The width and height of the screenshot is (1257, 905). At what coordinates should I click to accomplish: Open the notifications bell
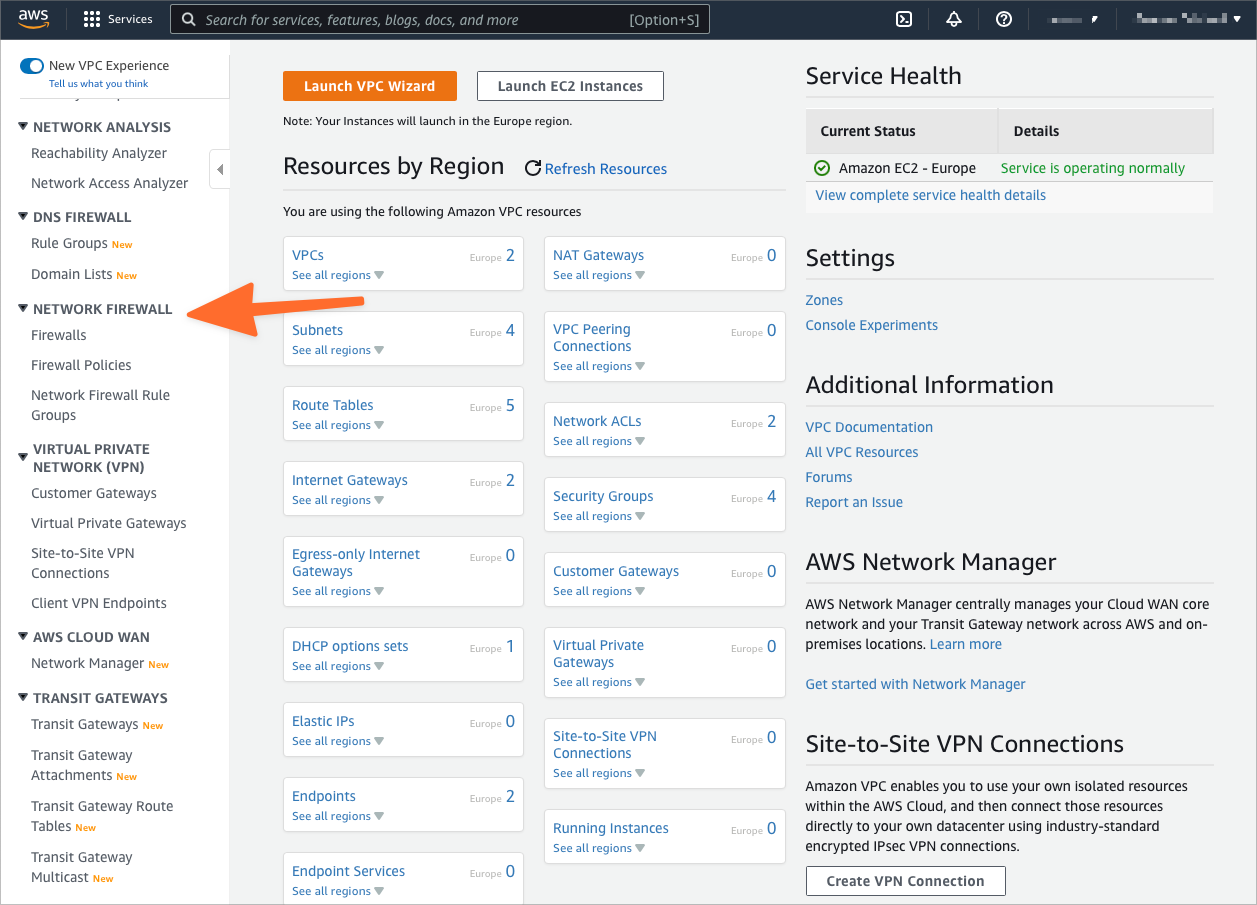click(954, 19)
